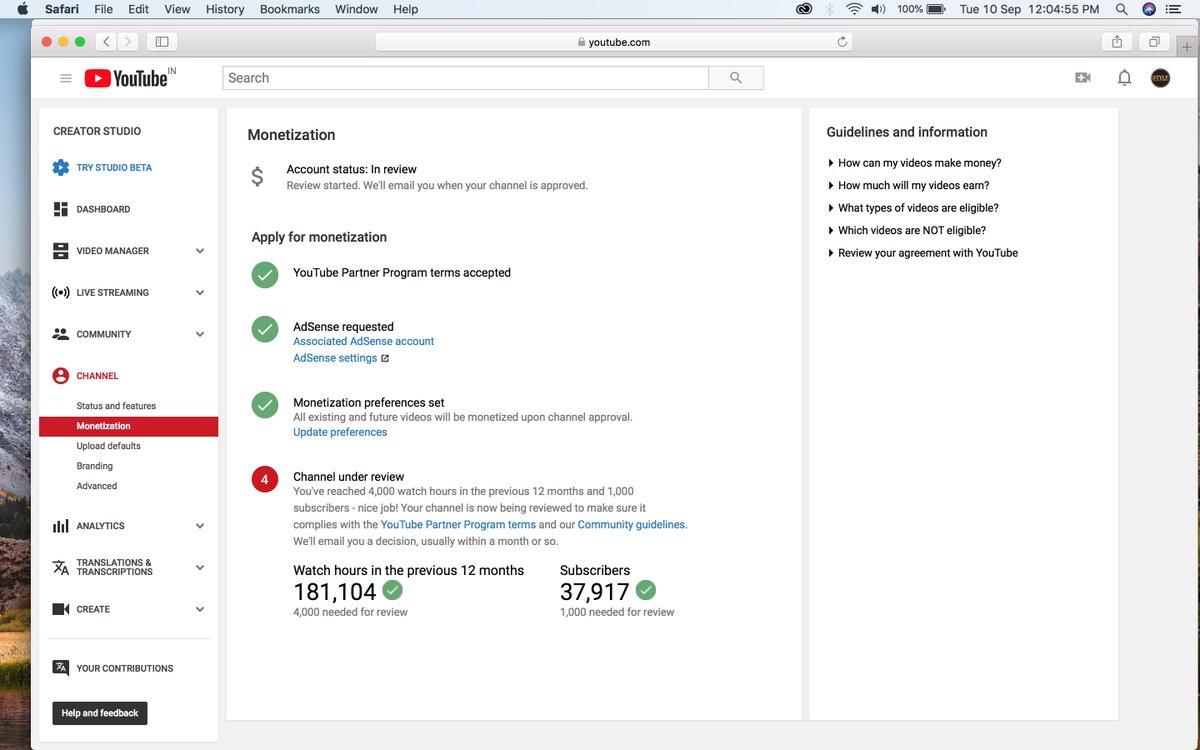Open a new Safari tab with plus

coord(1187,47)
